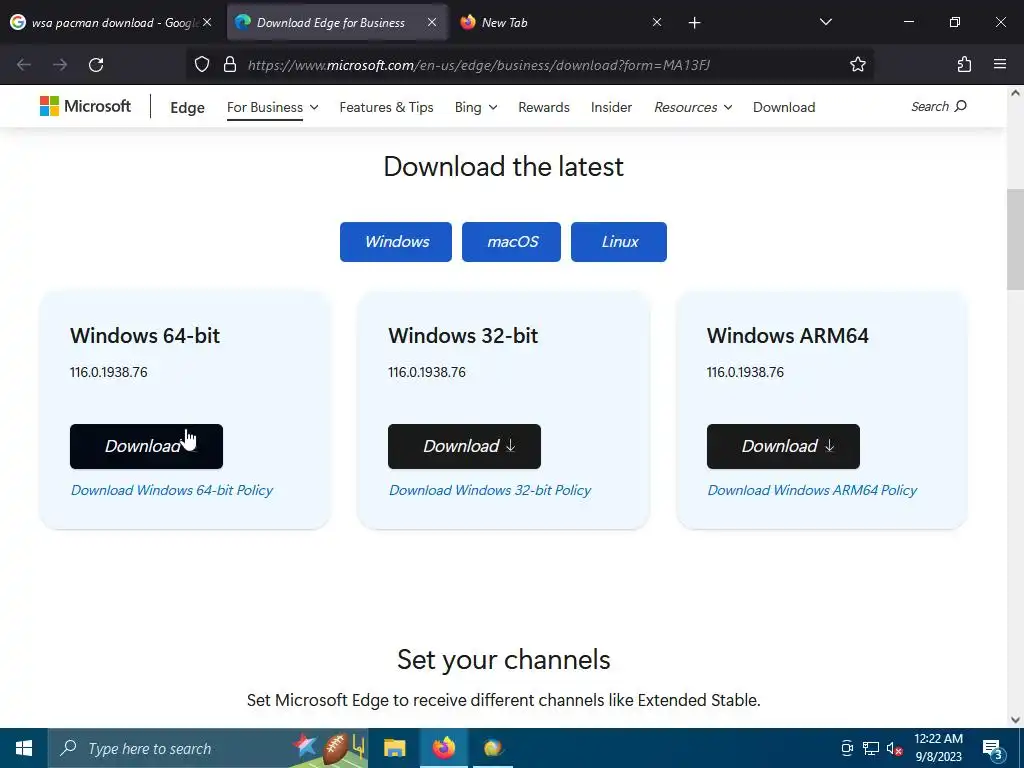Click the Windows ARM64 heading

point(788,336)
